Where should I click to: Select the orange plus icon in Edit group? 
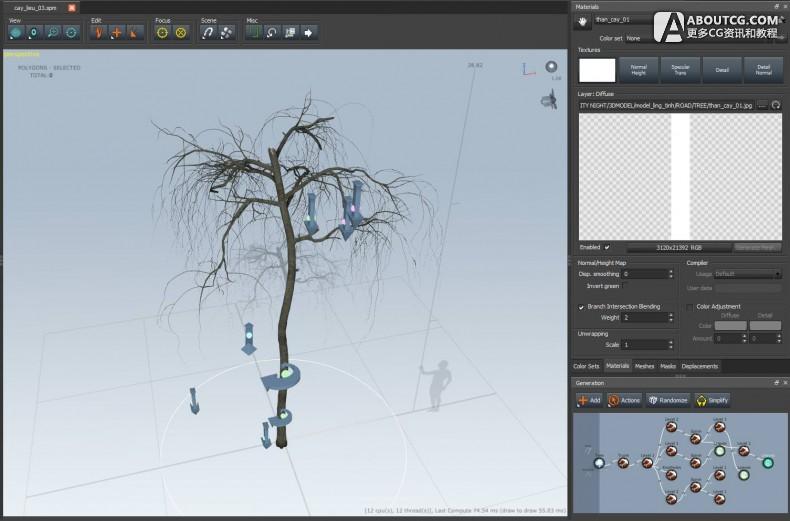tap(116, 32)
